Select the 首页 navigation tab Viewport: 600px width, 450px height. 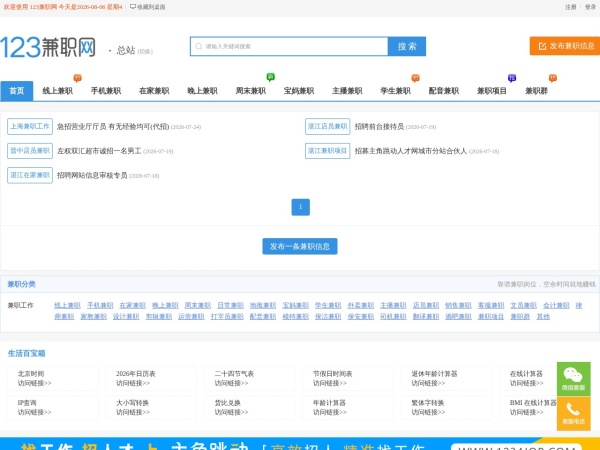[16, 91]
